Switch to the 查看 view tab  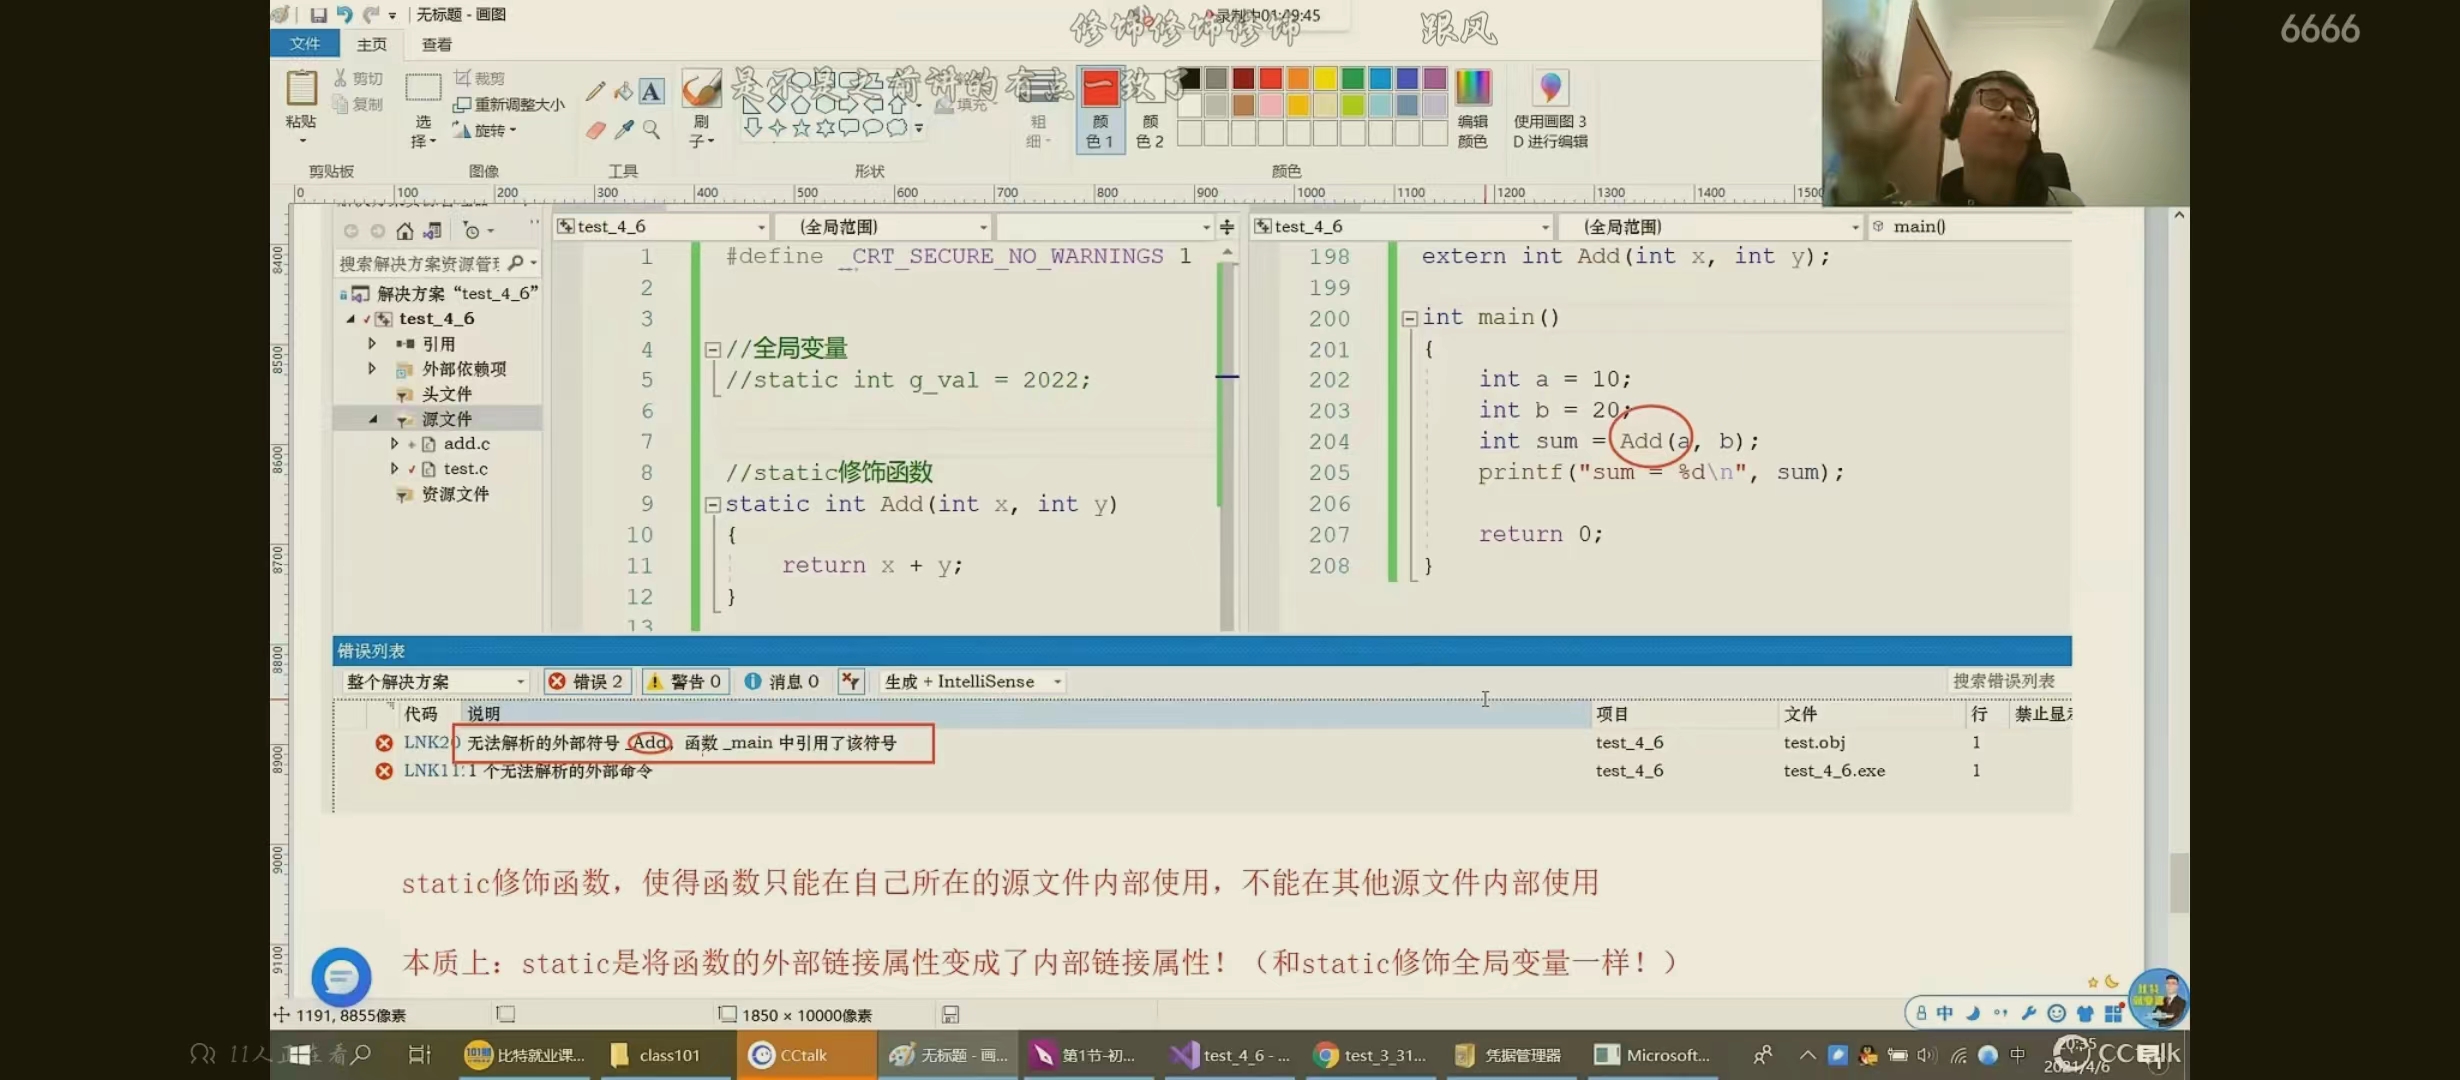[437, 44]
